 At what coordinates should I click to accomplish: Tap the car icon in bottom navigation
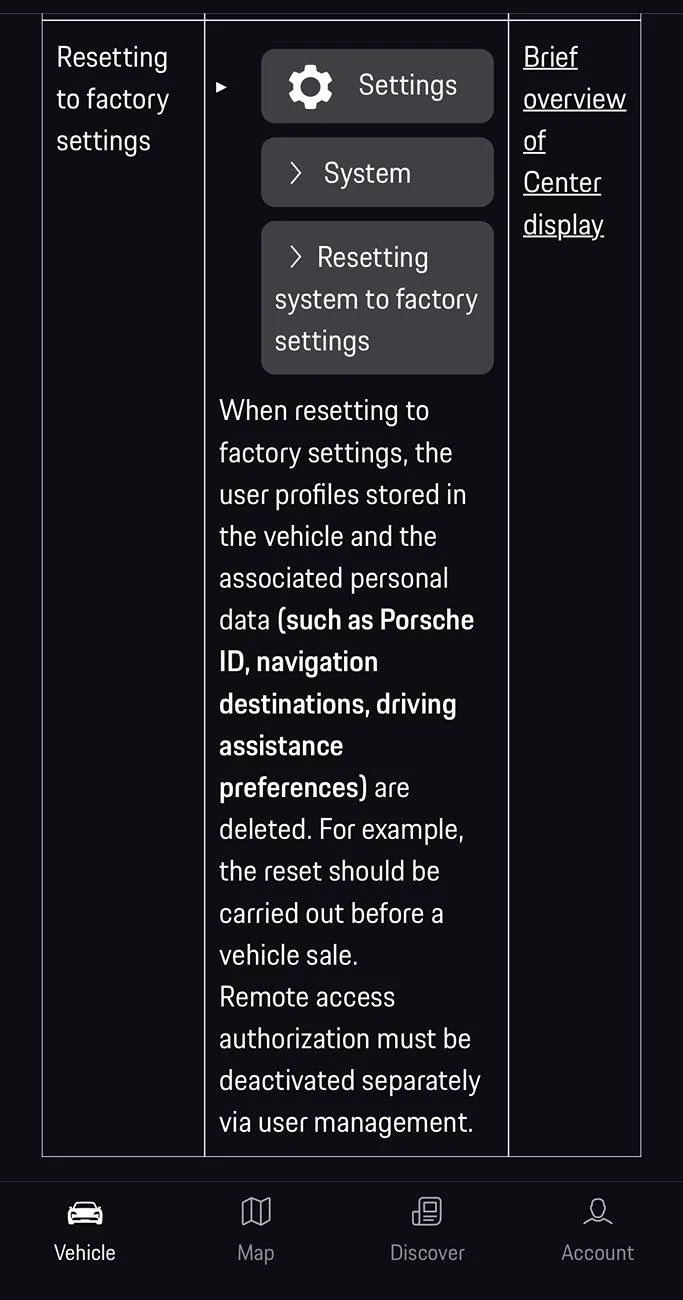(x=85, y=1213)
